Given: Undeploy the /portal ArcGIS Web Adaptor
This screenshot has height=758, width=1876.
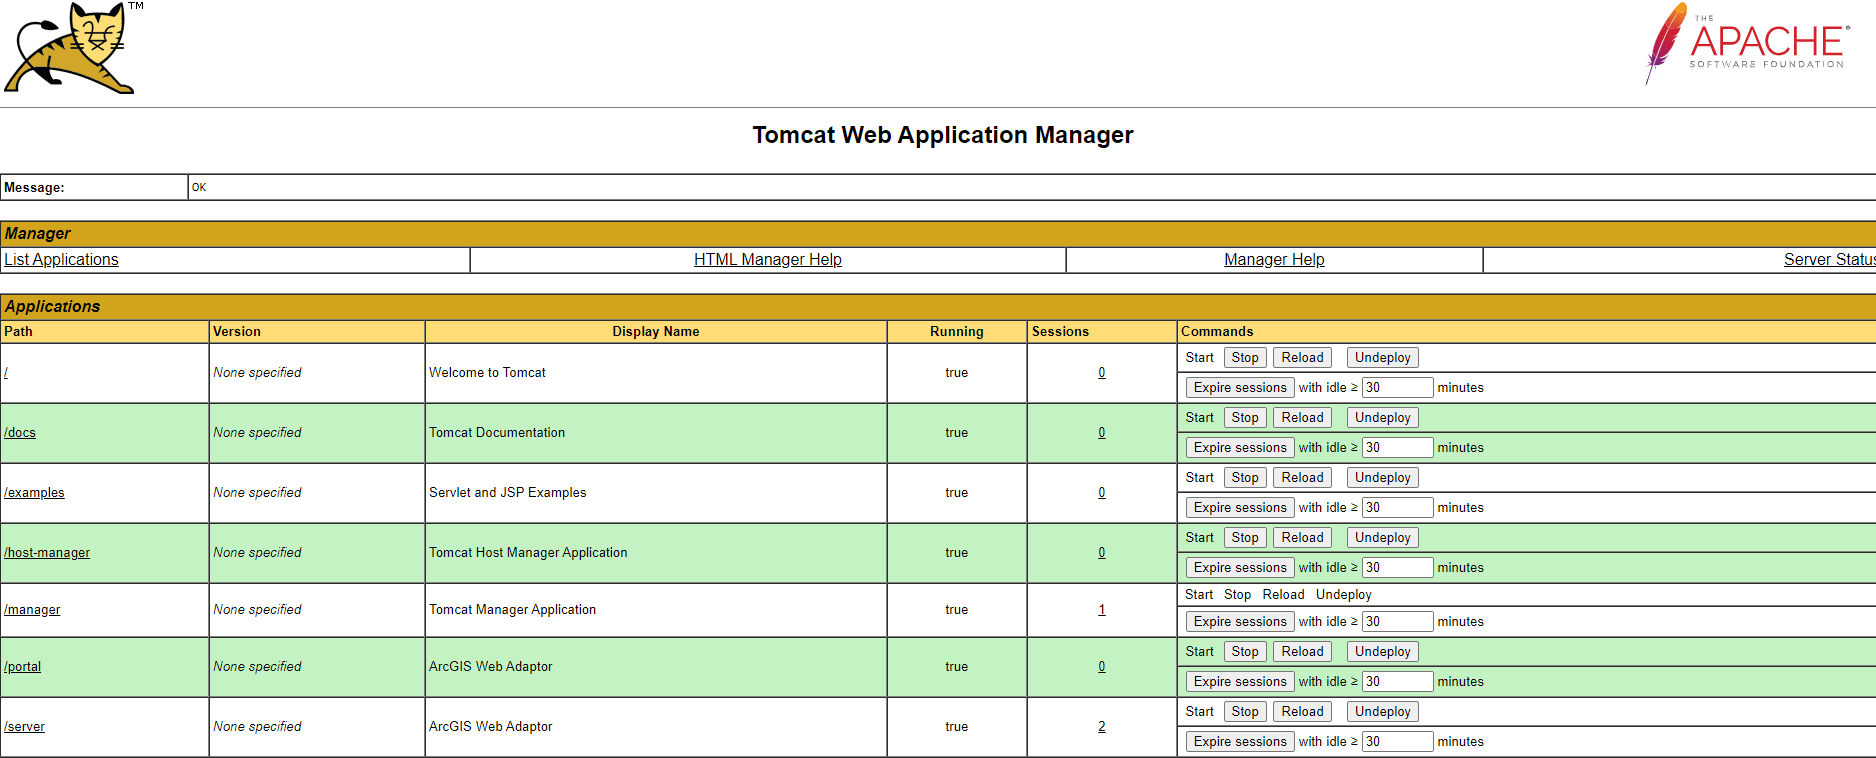Looking at the screenshot, I should click(x=1382, y=652).
